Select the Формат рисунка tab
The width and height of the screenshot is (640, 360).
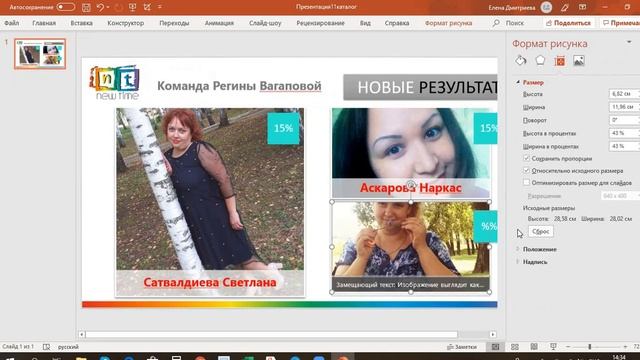tap(448, 23)
